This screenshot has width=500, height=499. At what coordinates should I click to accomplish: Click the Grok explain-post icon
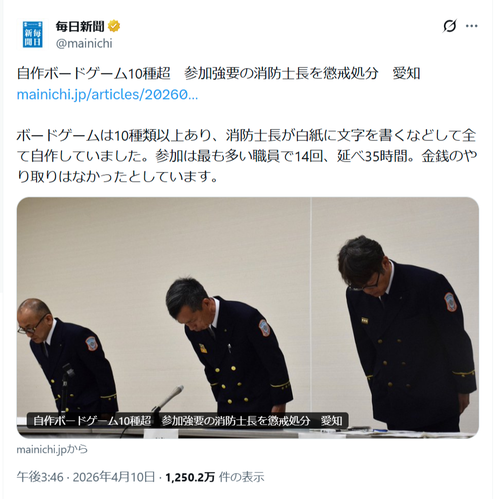450,26
